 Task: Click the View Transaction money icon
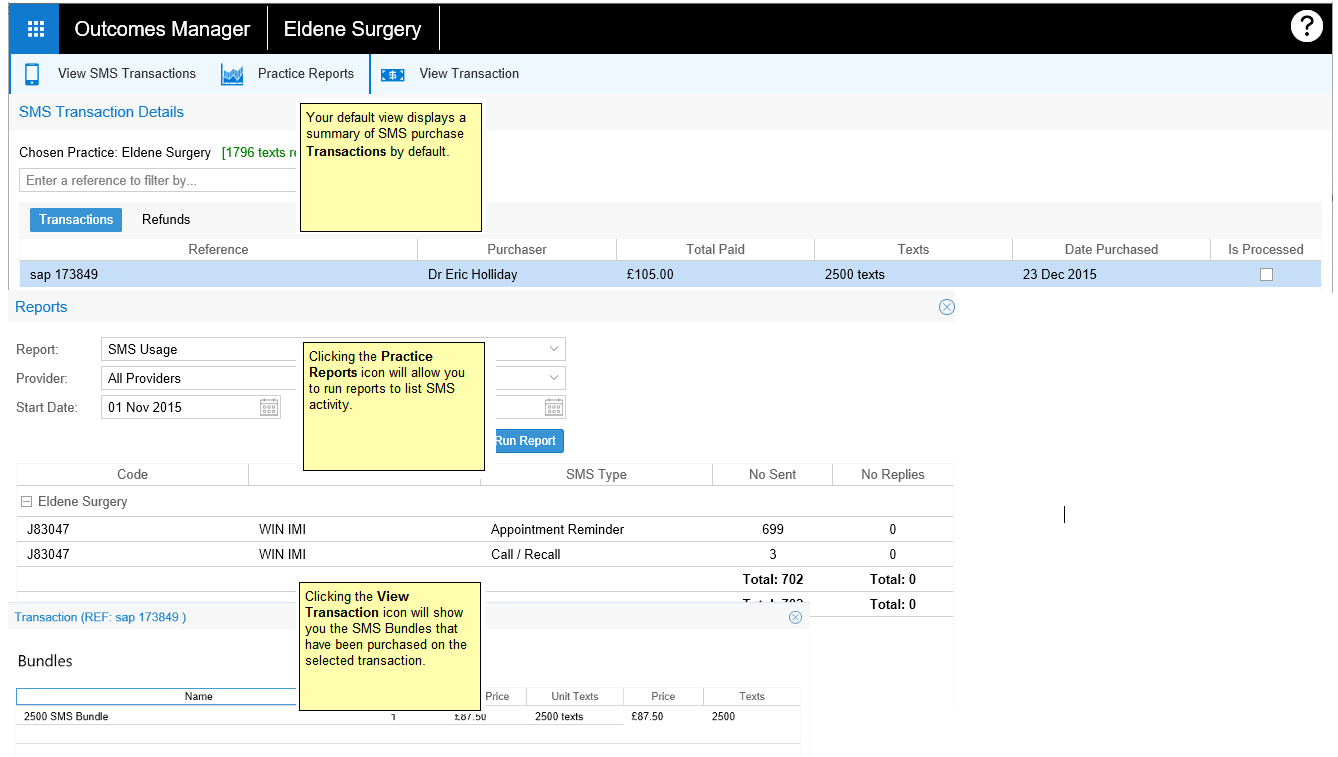(392, 75)
